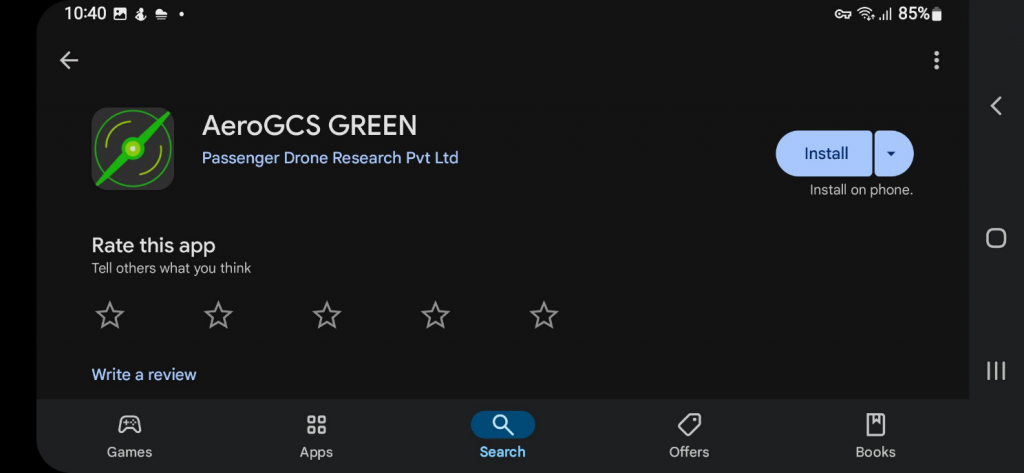
Task: Rate the app five stars
Action: click(543, 316)
